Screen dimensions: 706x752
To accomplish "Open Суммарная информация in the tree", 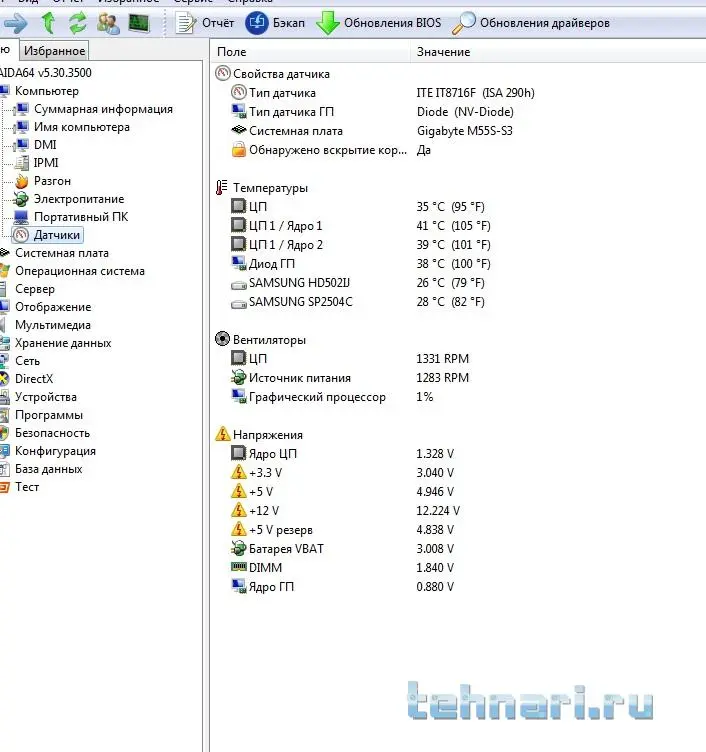I will point(103,109).
